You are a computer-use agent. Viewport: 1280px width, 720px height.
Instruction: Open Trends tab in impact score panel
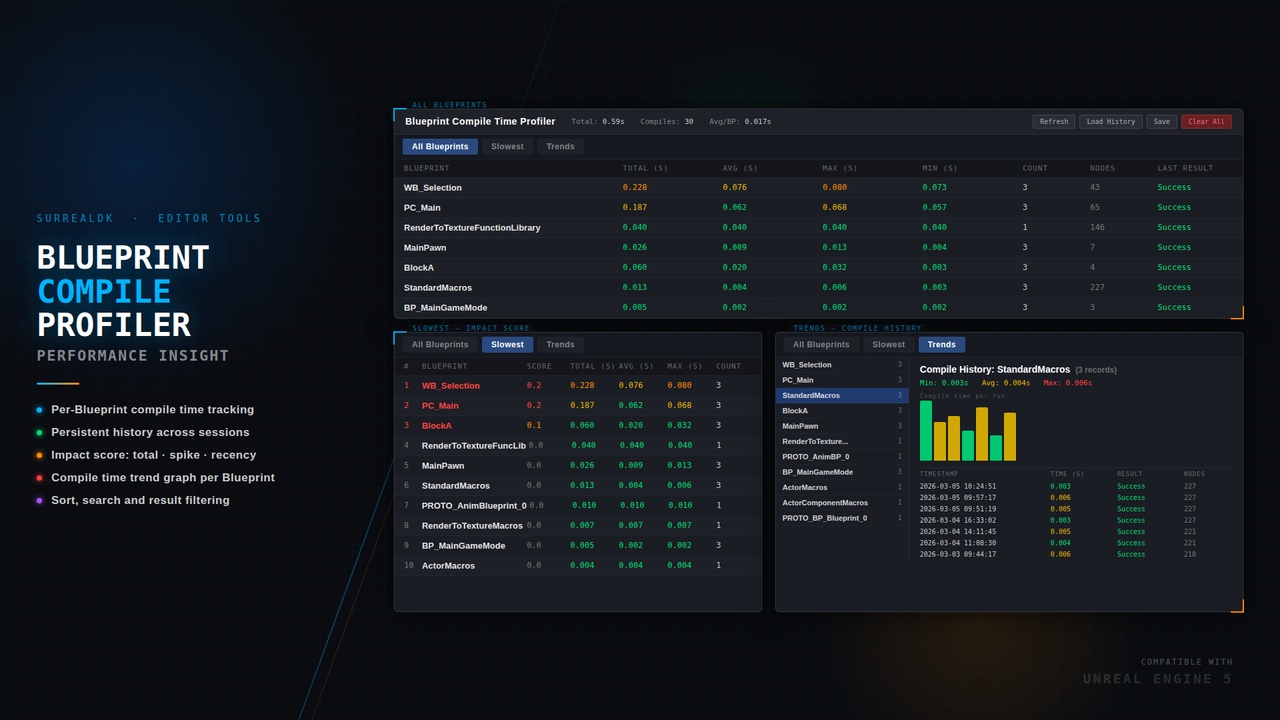pos(560,345)
